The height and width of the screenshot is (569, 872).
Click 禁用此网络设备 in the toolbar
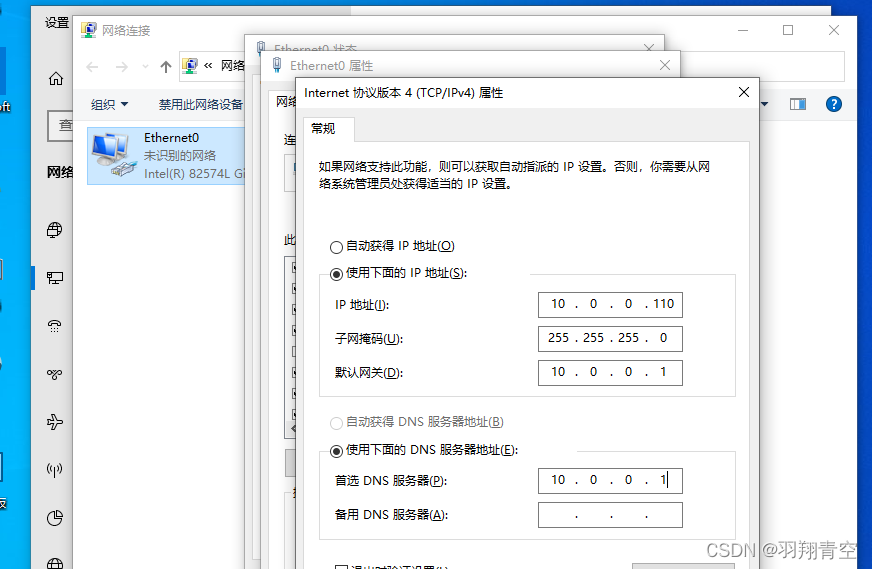tap(201, 105)
